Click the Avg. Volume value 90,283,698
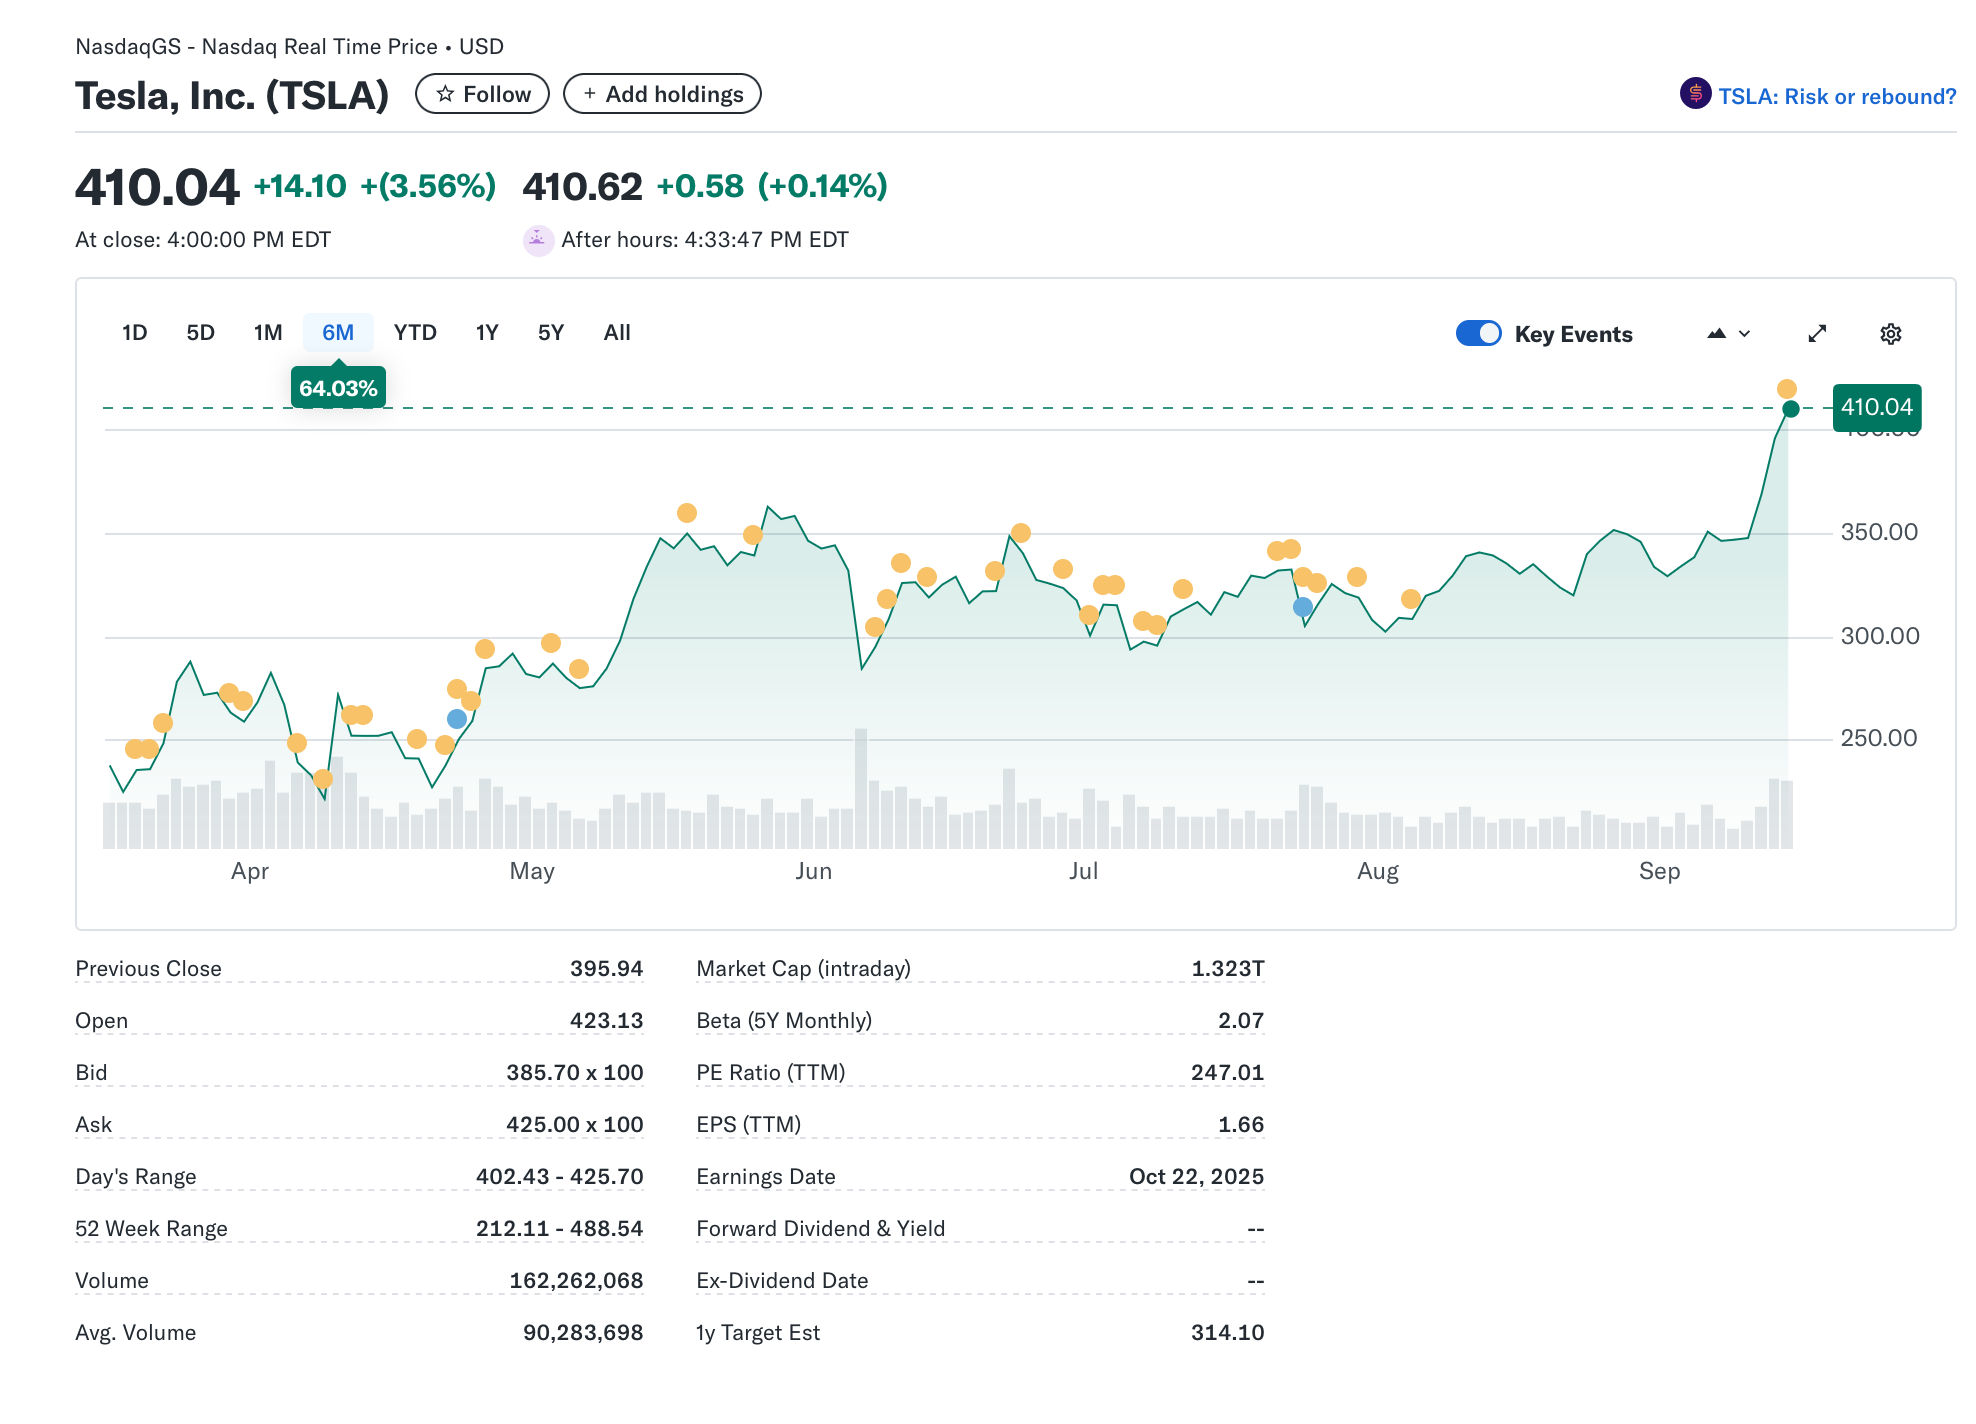This screenshot has width=1976, height=1424. pos(583,1333)
